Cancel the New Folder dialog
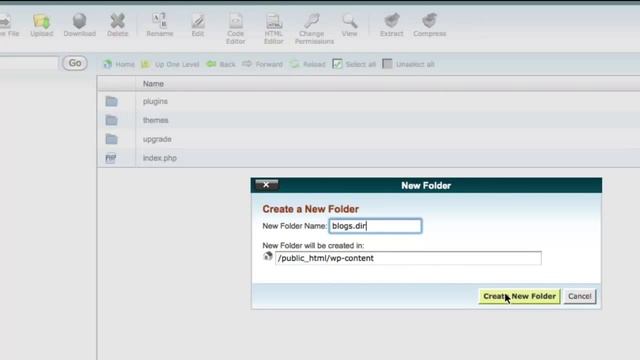640x360 pixels. click(580, 296)
